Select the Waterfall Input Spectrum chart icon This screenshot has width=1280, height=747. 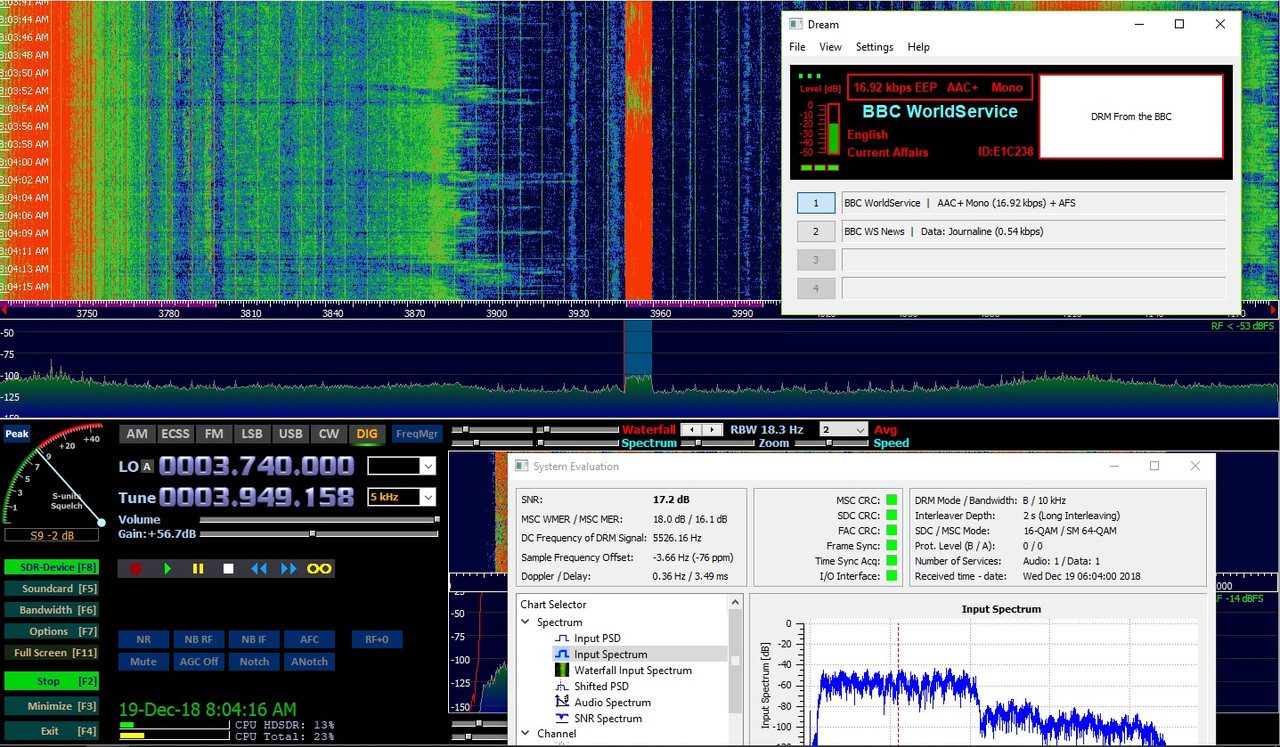point(562,670)
